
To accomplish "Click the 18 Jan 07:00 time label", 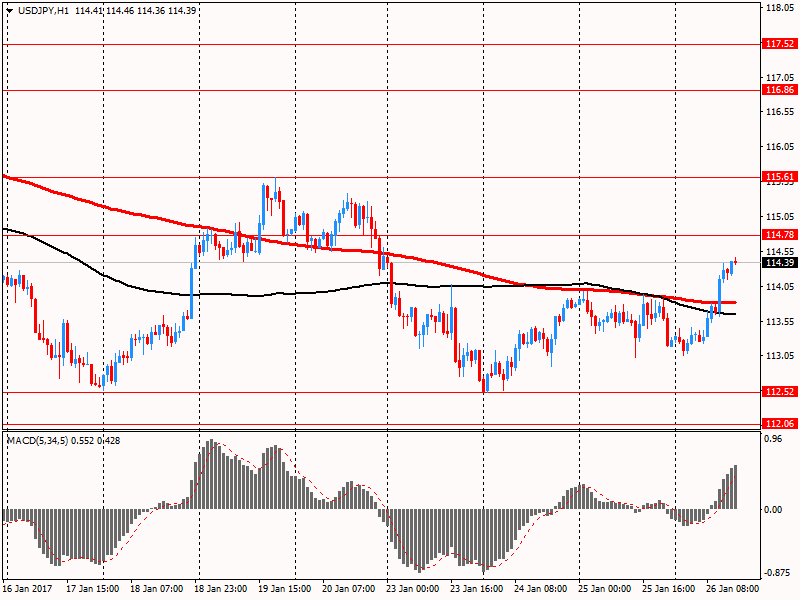I will (157, 589).
